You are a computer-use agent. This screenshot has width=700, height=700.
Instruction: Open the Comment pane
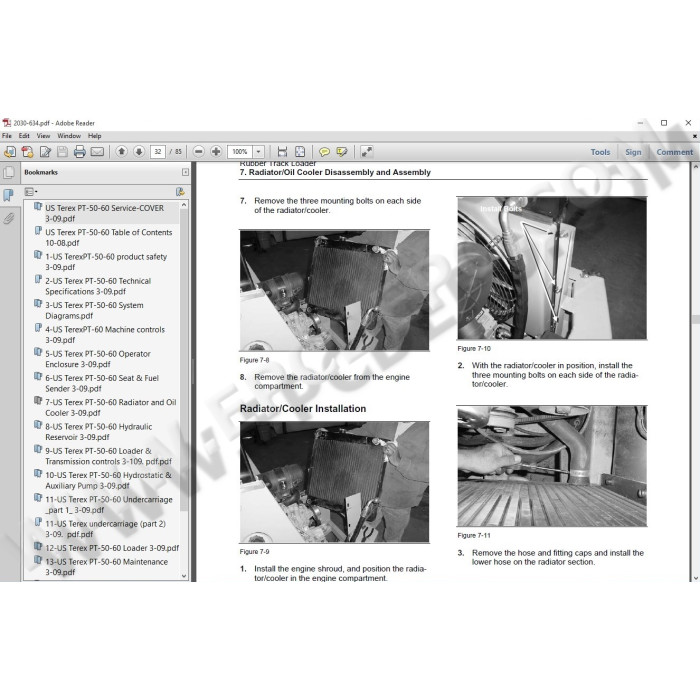click(674, 152)
